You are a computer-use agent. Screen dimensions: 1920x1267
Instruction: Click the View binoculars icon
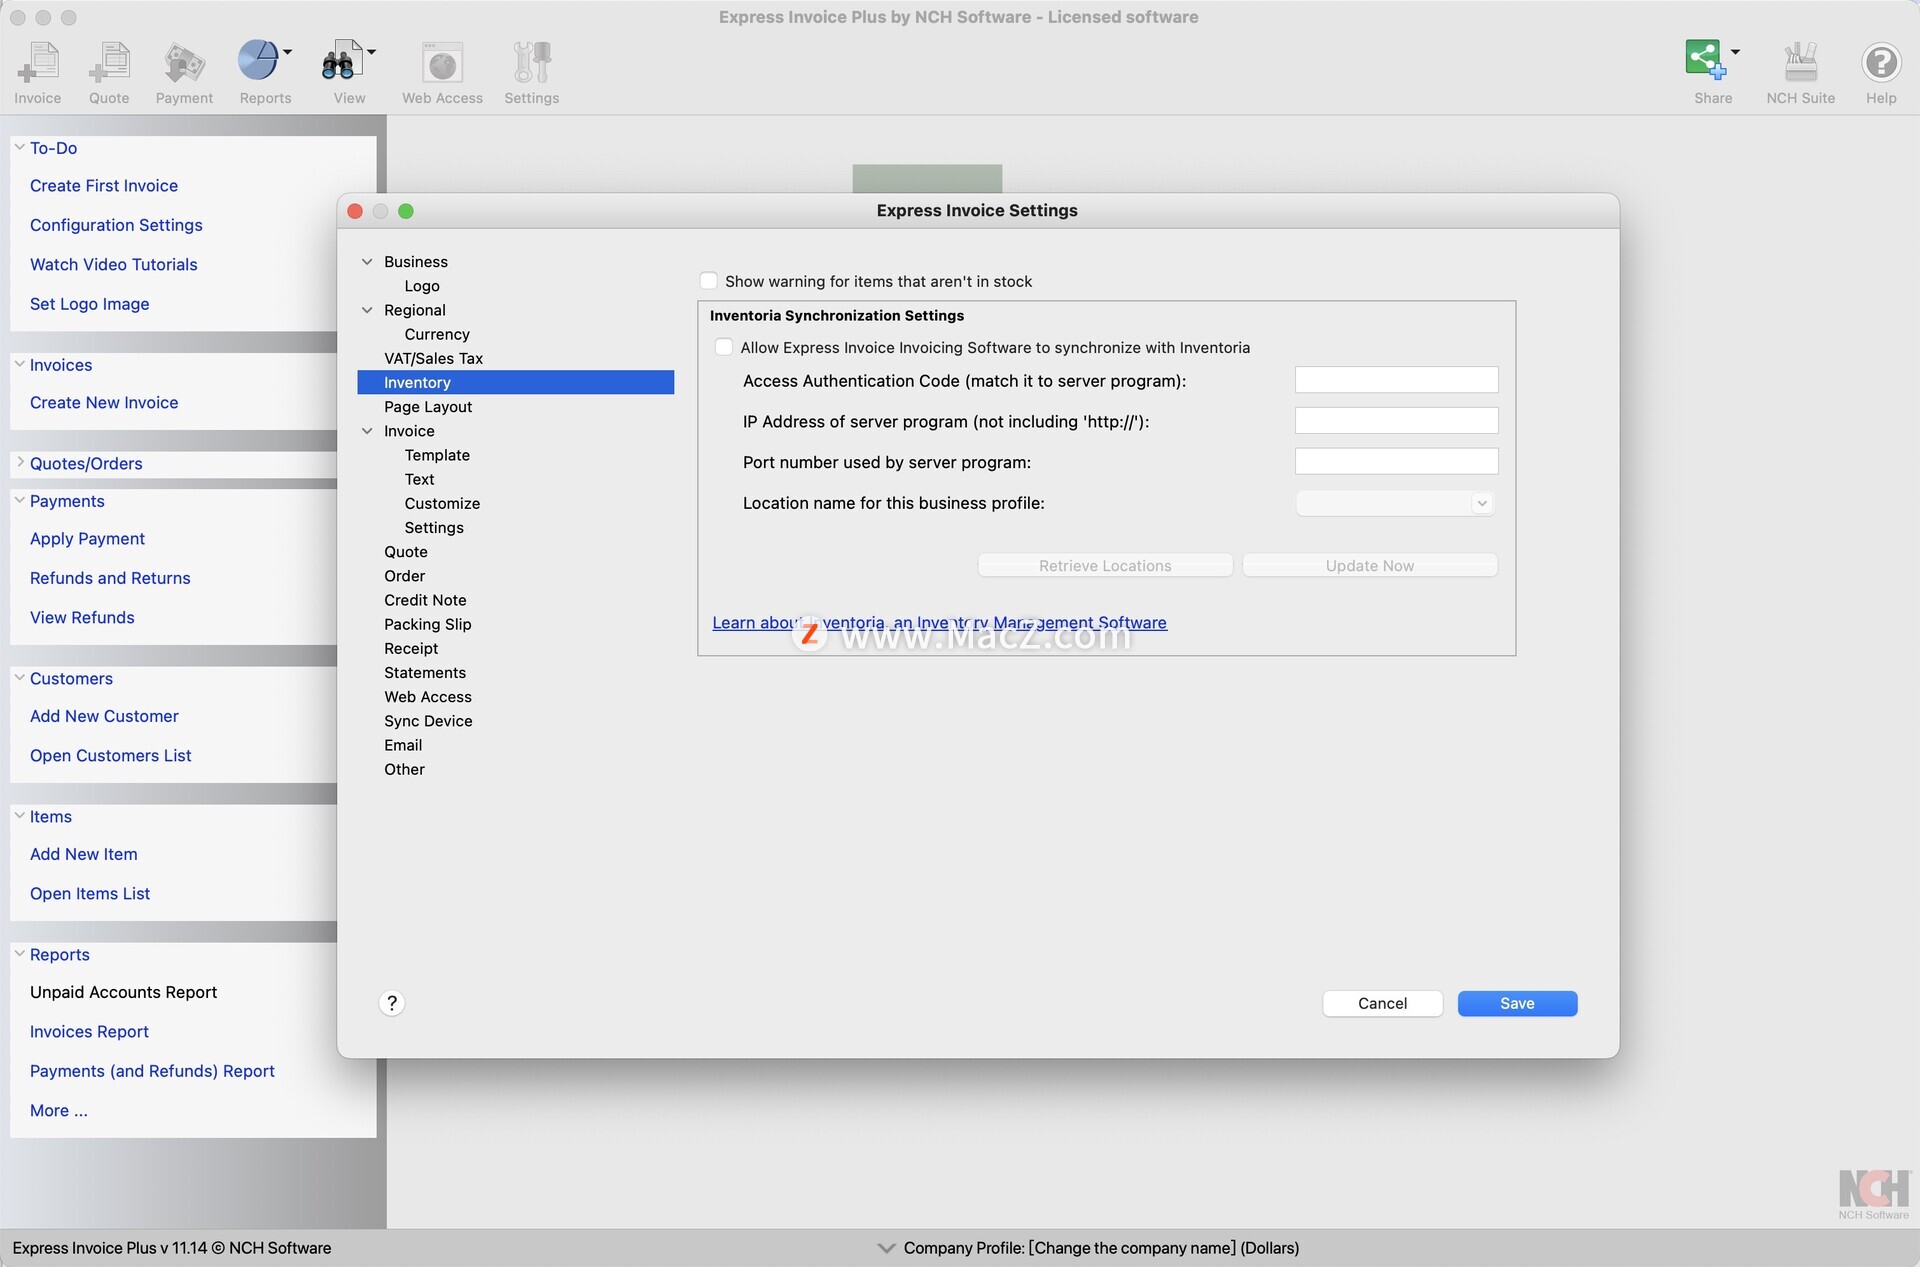(x=341, y=61)
